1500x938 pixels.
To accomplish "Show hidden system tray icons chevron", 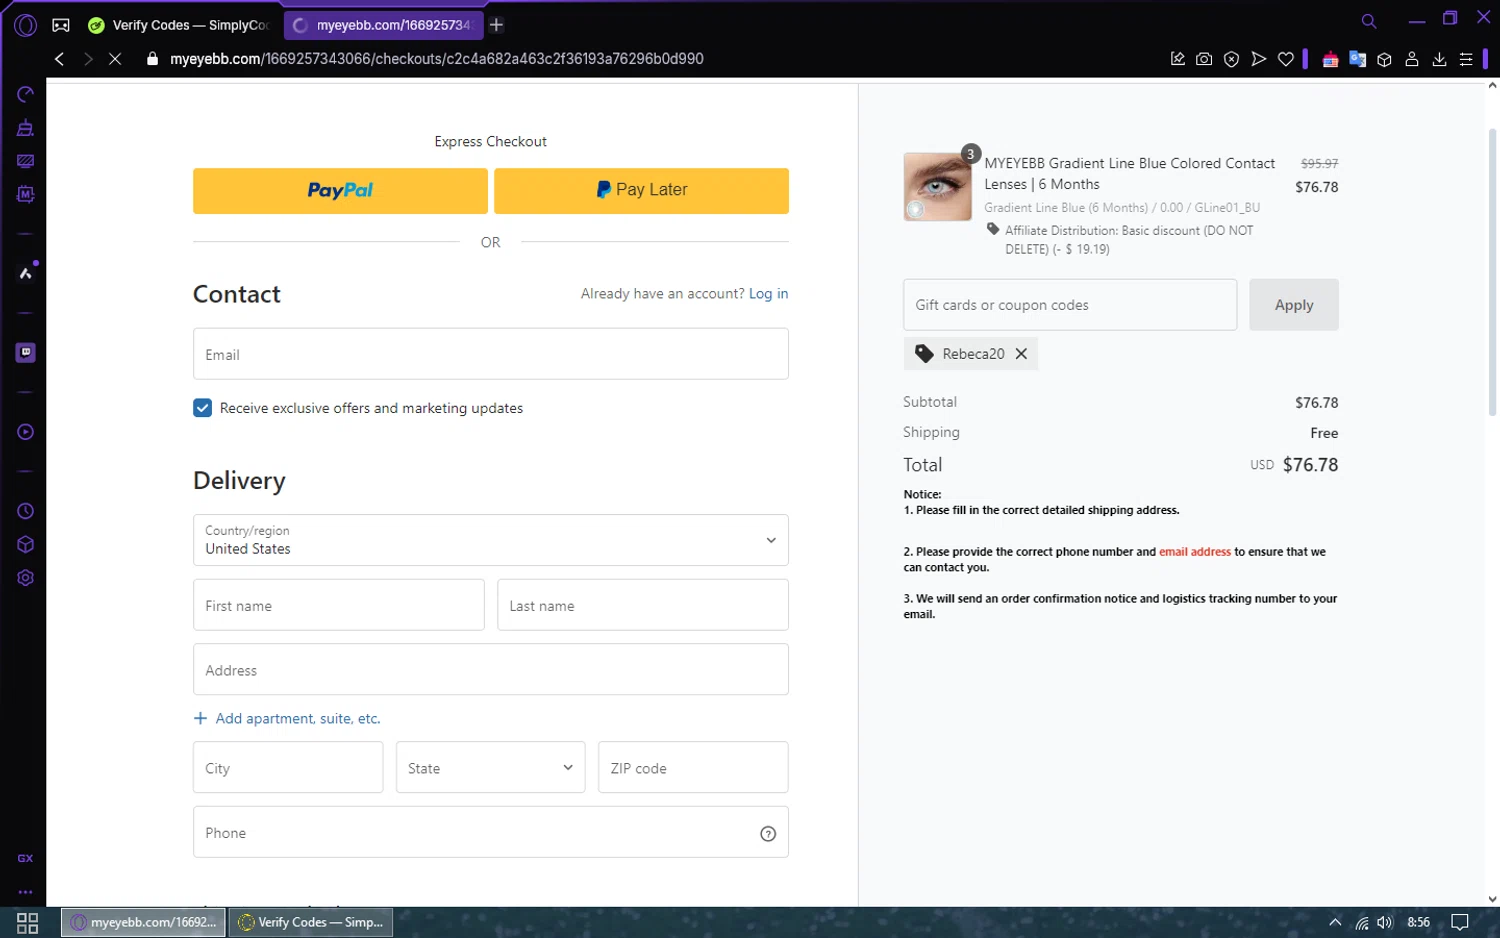I will pyautogui.click(x=1335, y=922).
